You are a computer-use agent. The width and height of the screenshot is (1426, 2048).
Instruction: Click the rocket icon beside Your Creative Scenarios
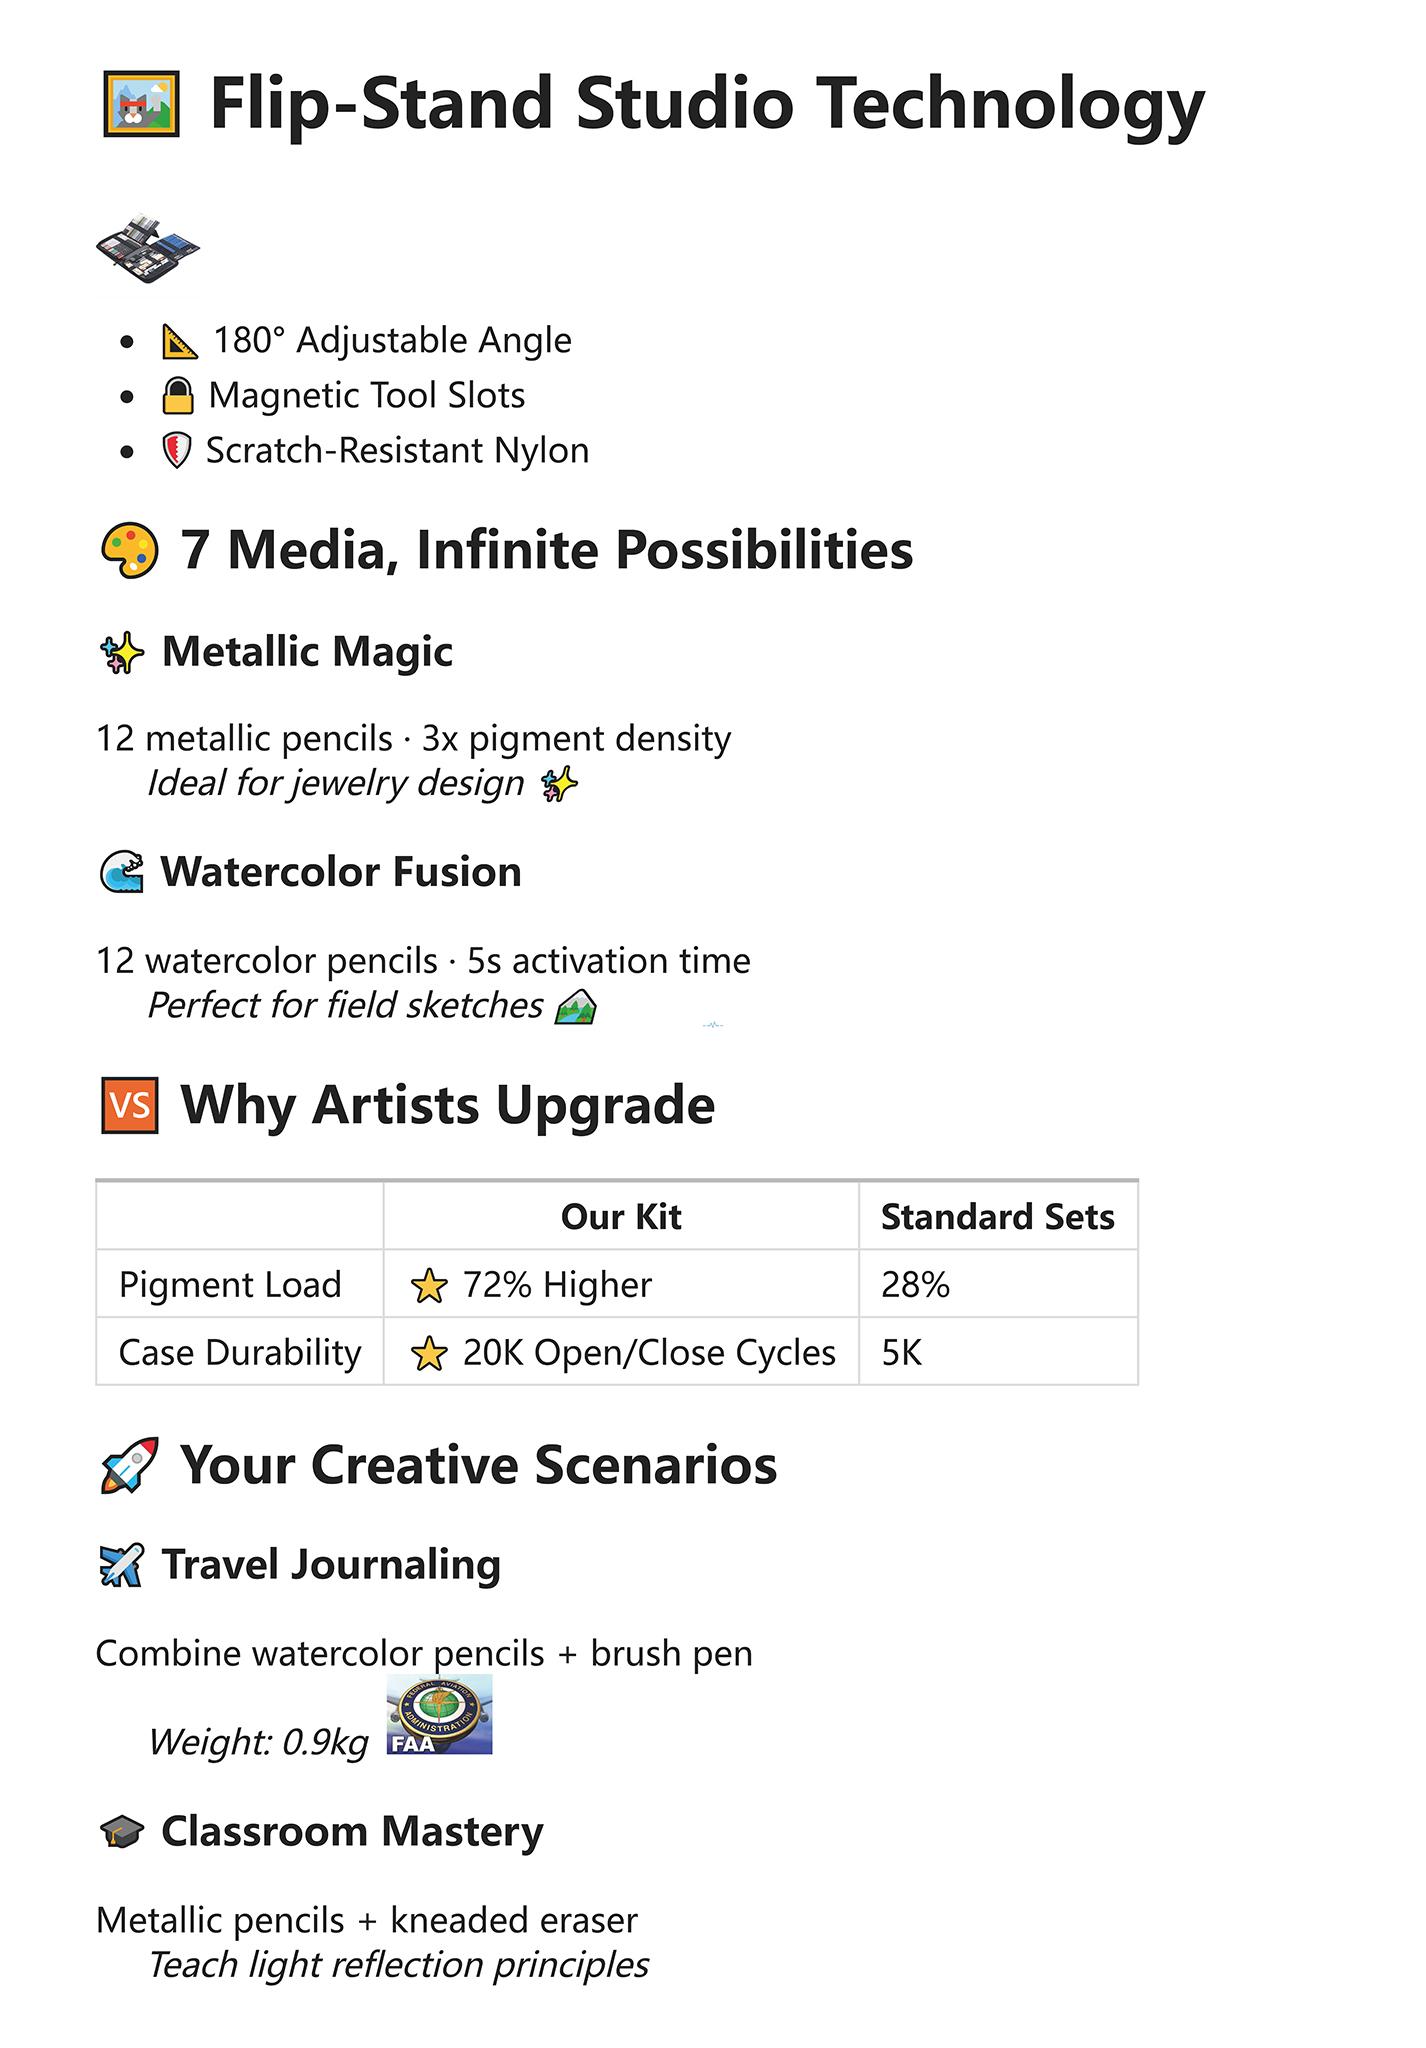pyautogui.click(x=130, y=1466)
